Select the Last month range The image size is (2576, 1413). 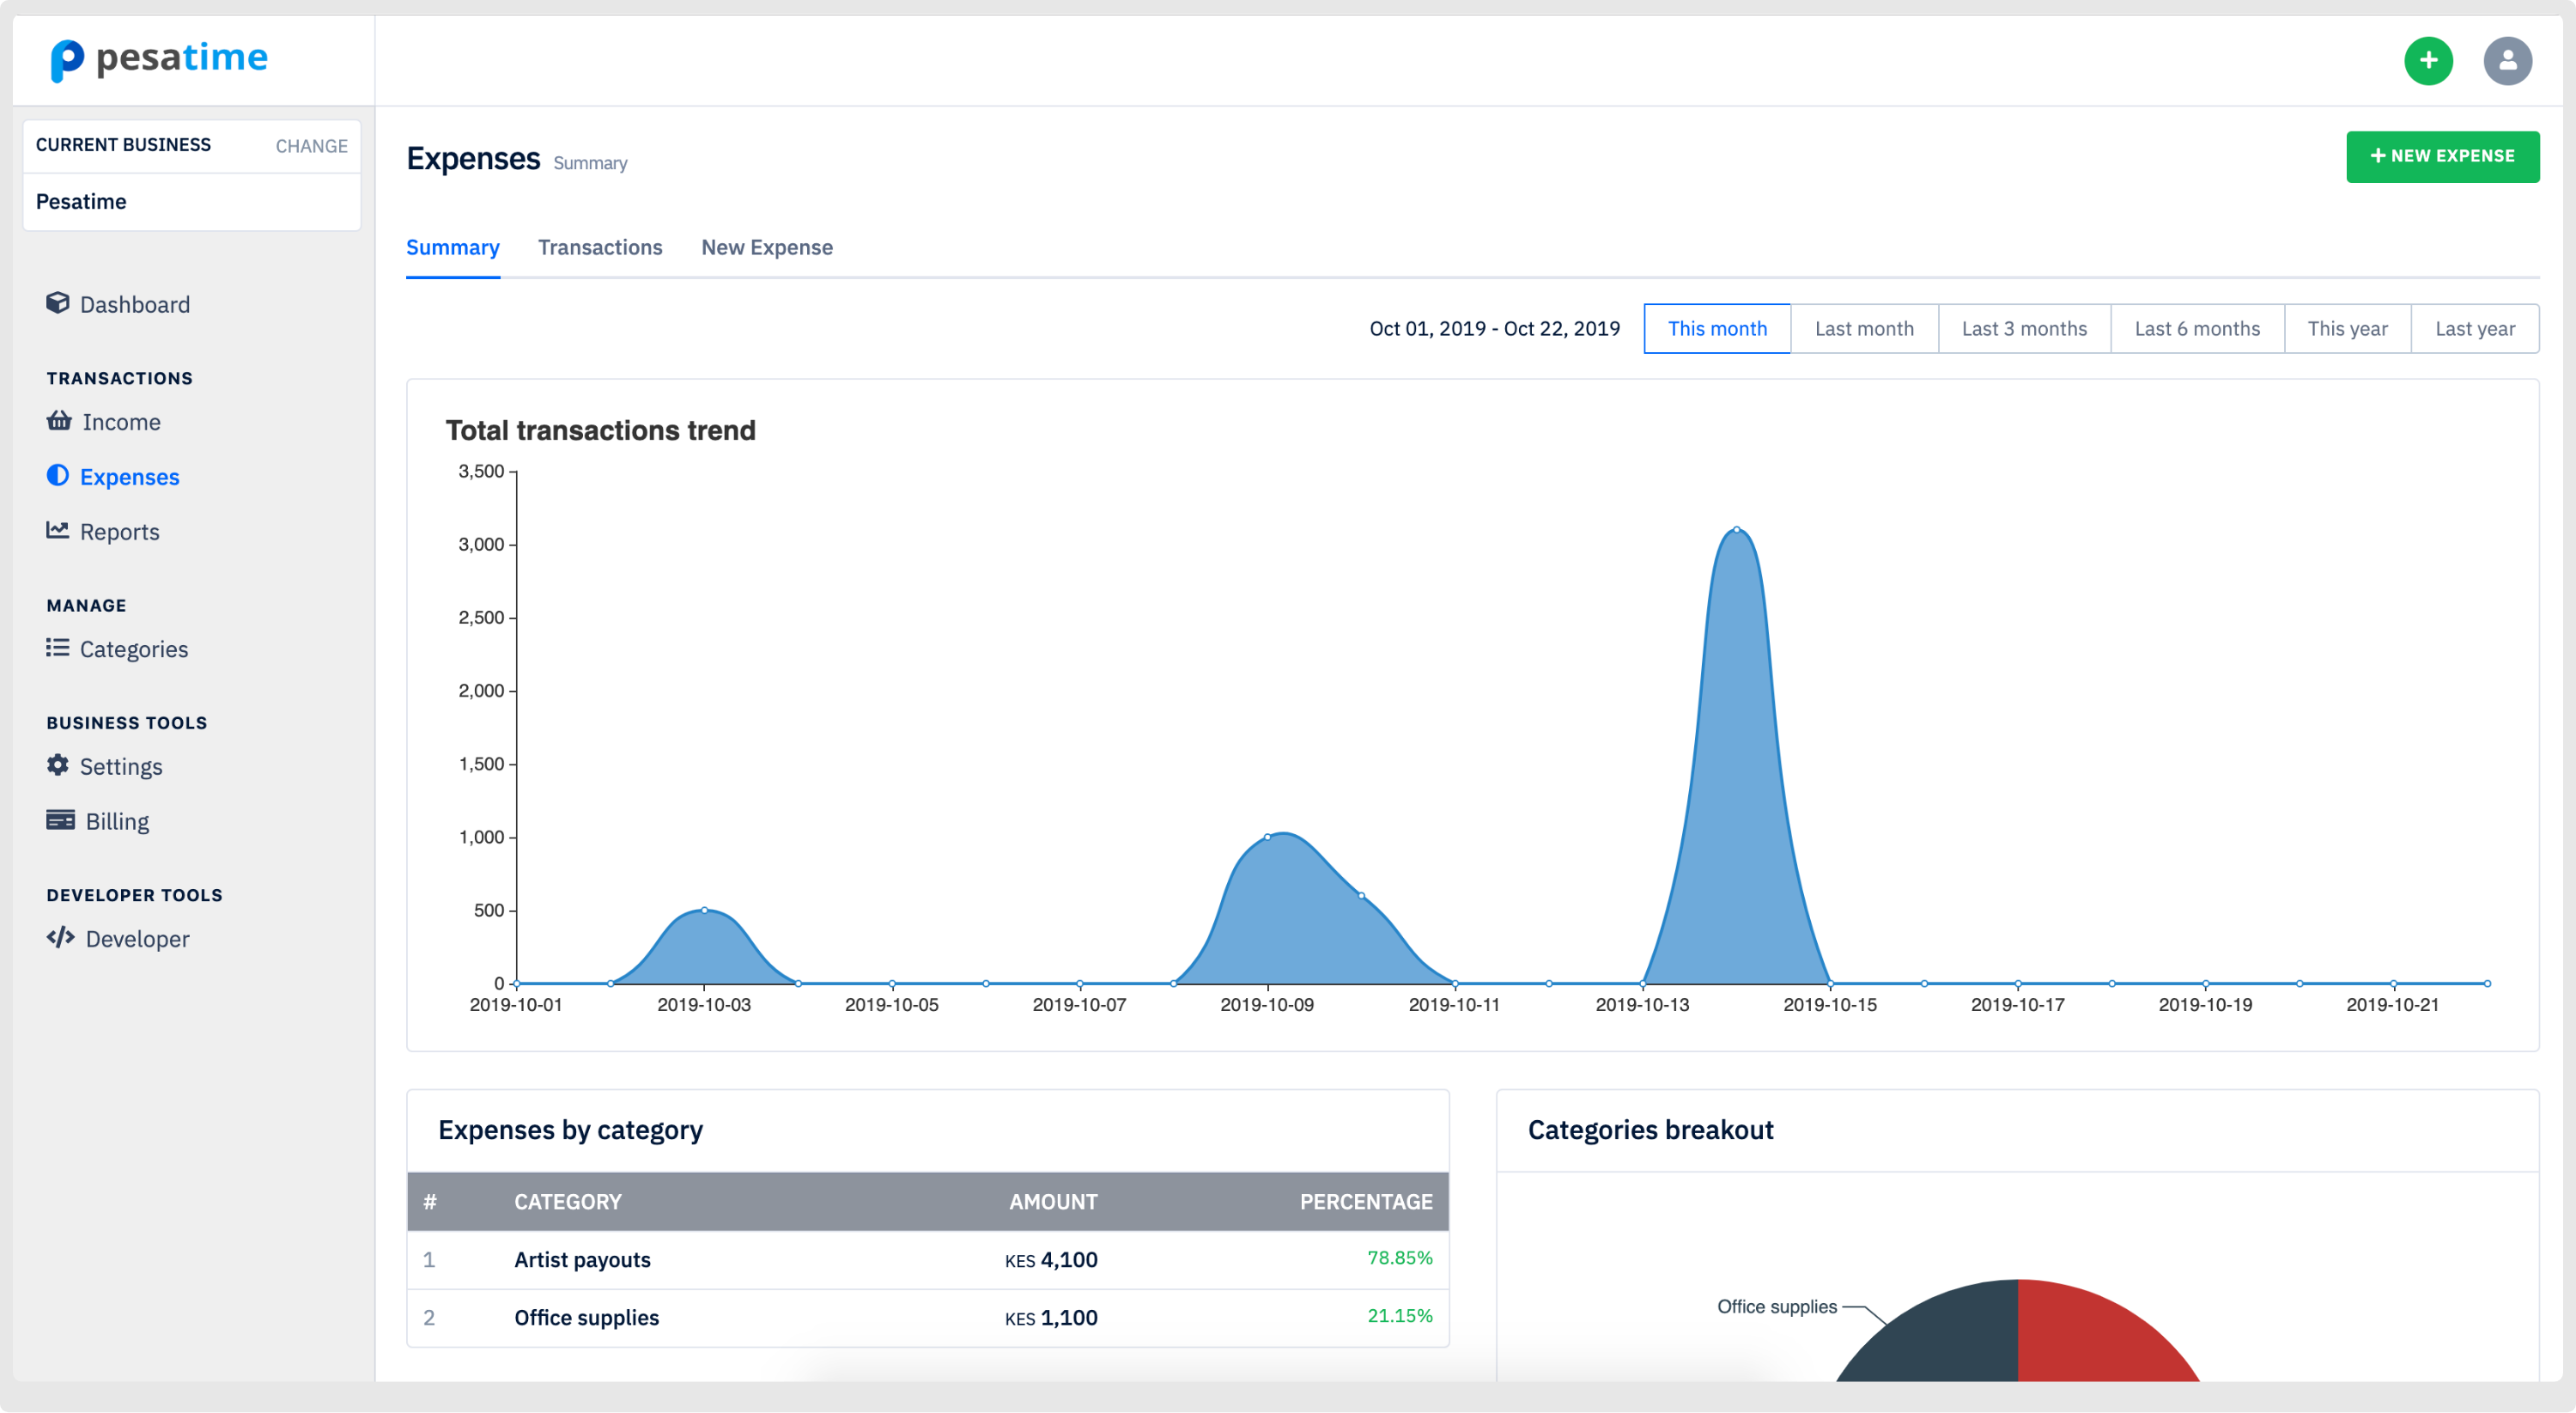click(1863, 329)
